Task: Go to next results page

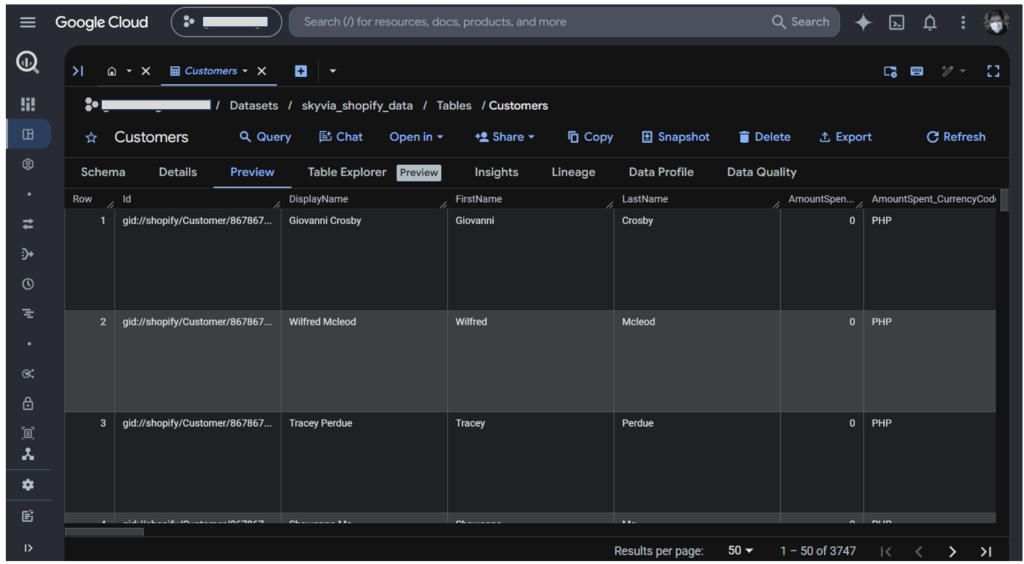Action: 952,552
